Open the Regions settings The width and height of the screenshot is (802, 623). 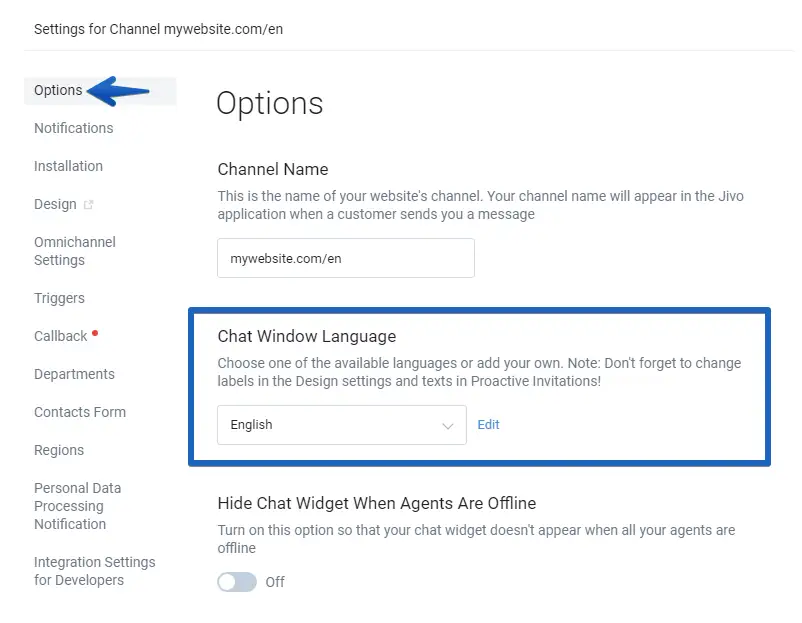tap(58, 450)
